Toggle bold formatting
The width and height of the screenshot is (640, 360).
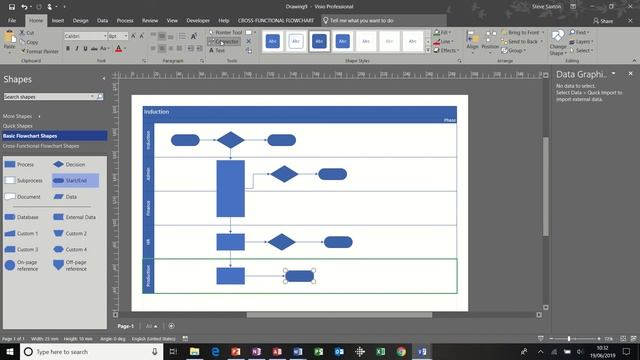tap(68, 49)
